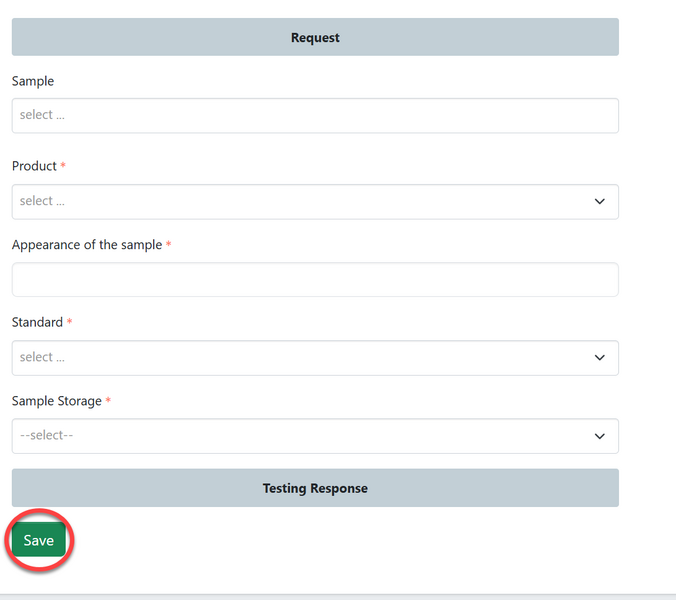Click the Request section header bar
This screenshot has width=676, height=600.
pos(315,37)
